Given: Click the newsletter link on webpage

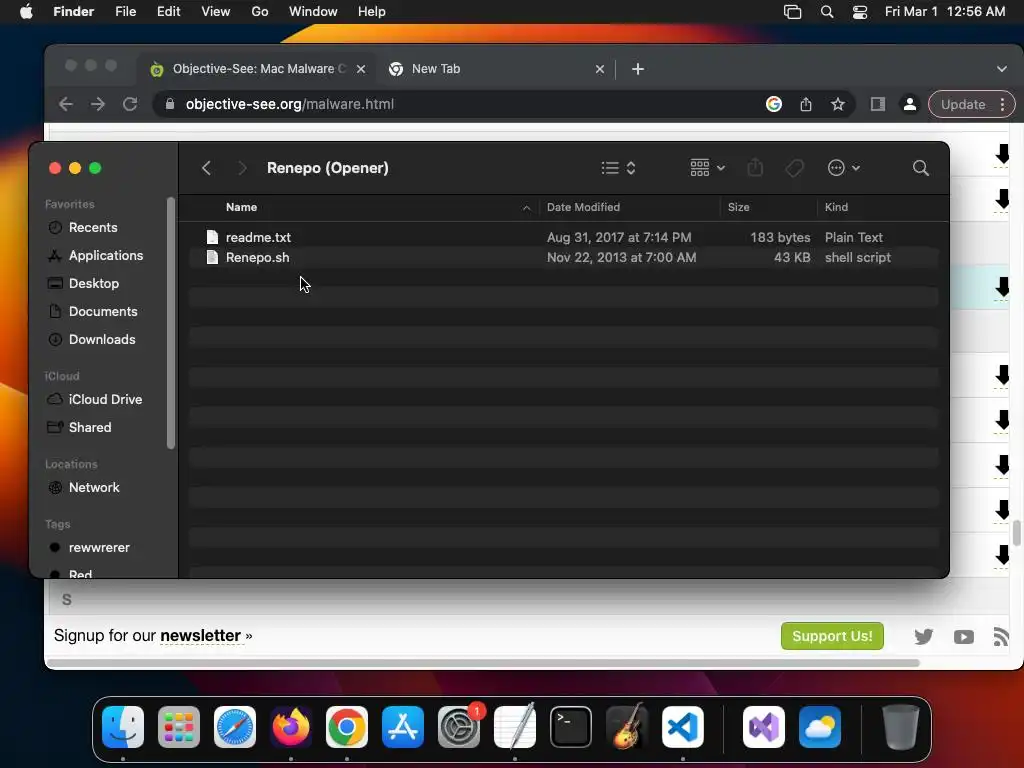Looking at the screenshot, I should (x=200, y=635).
